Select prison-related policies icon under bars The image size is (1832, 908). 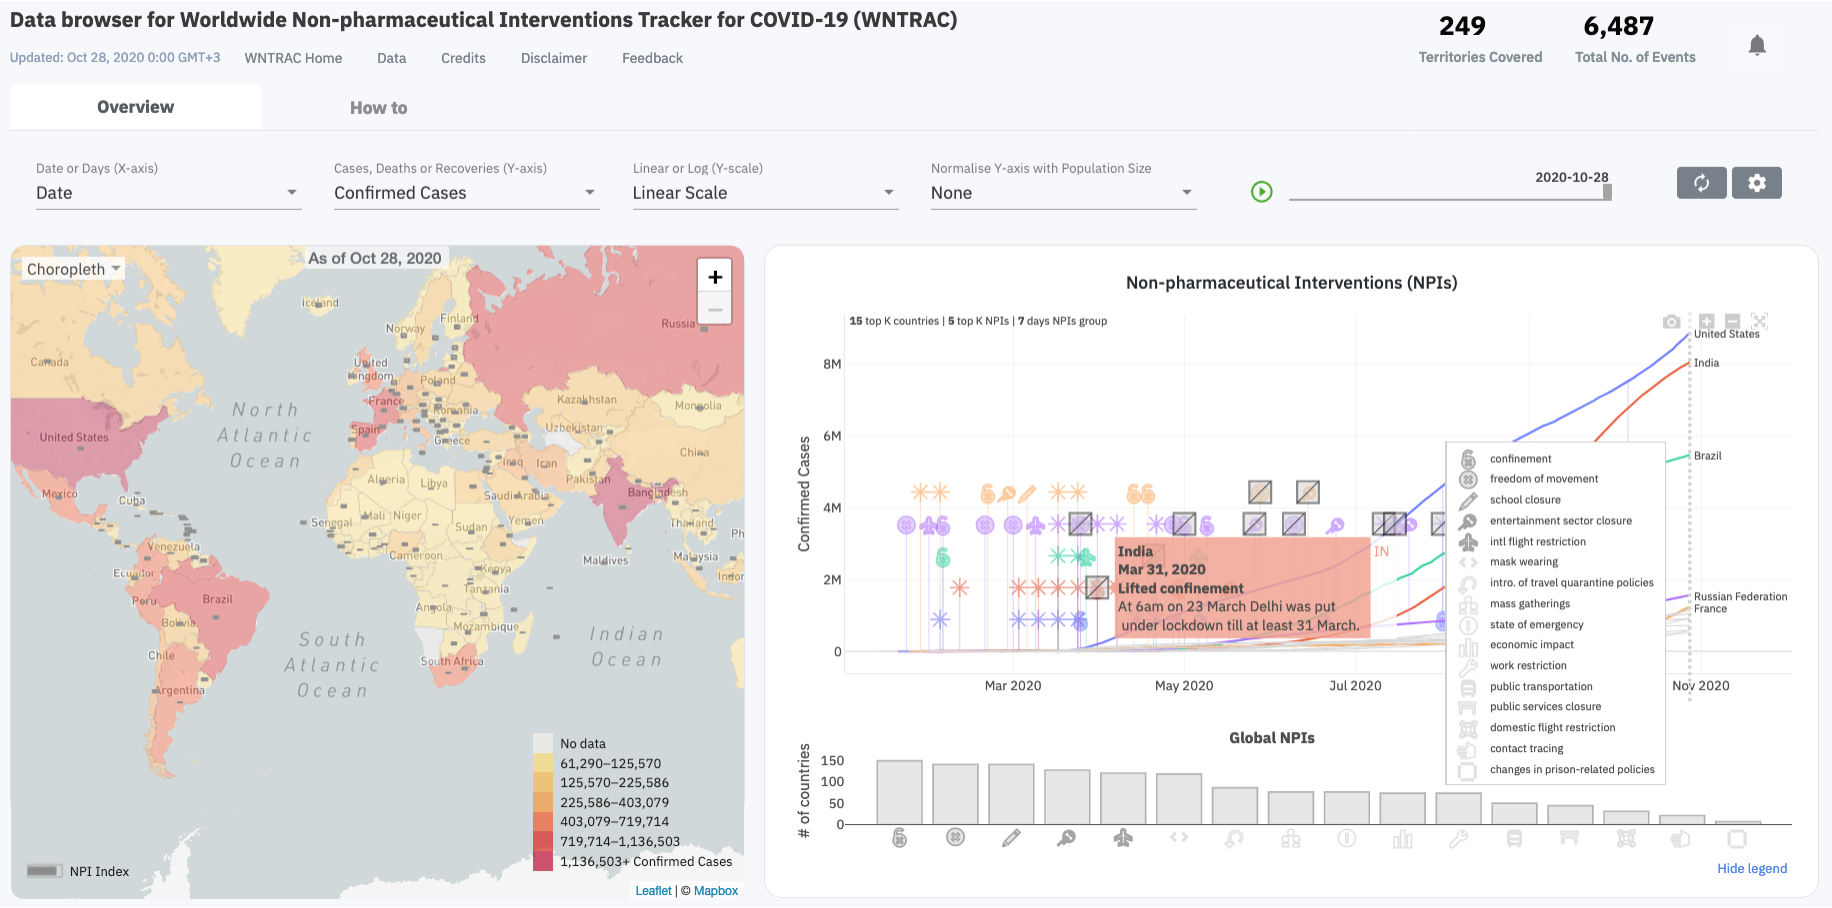1737,838
